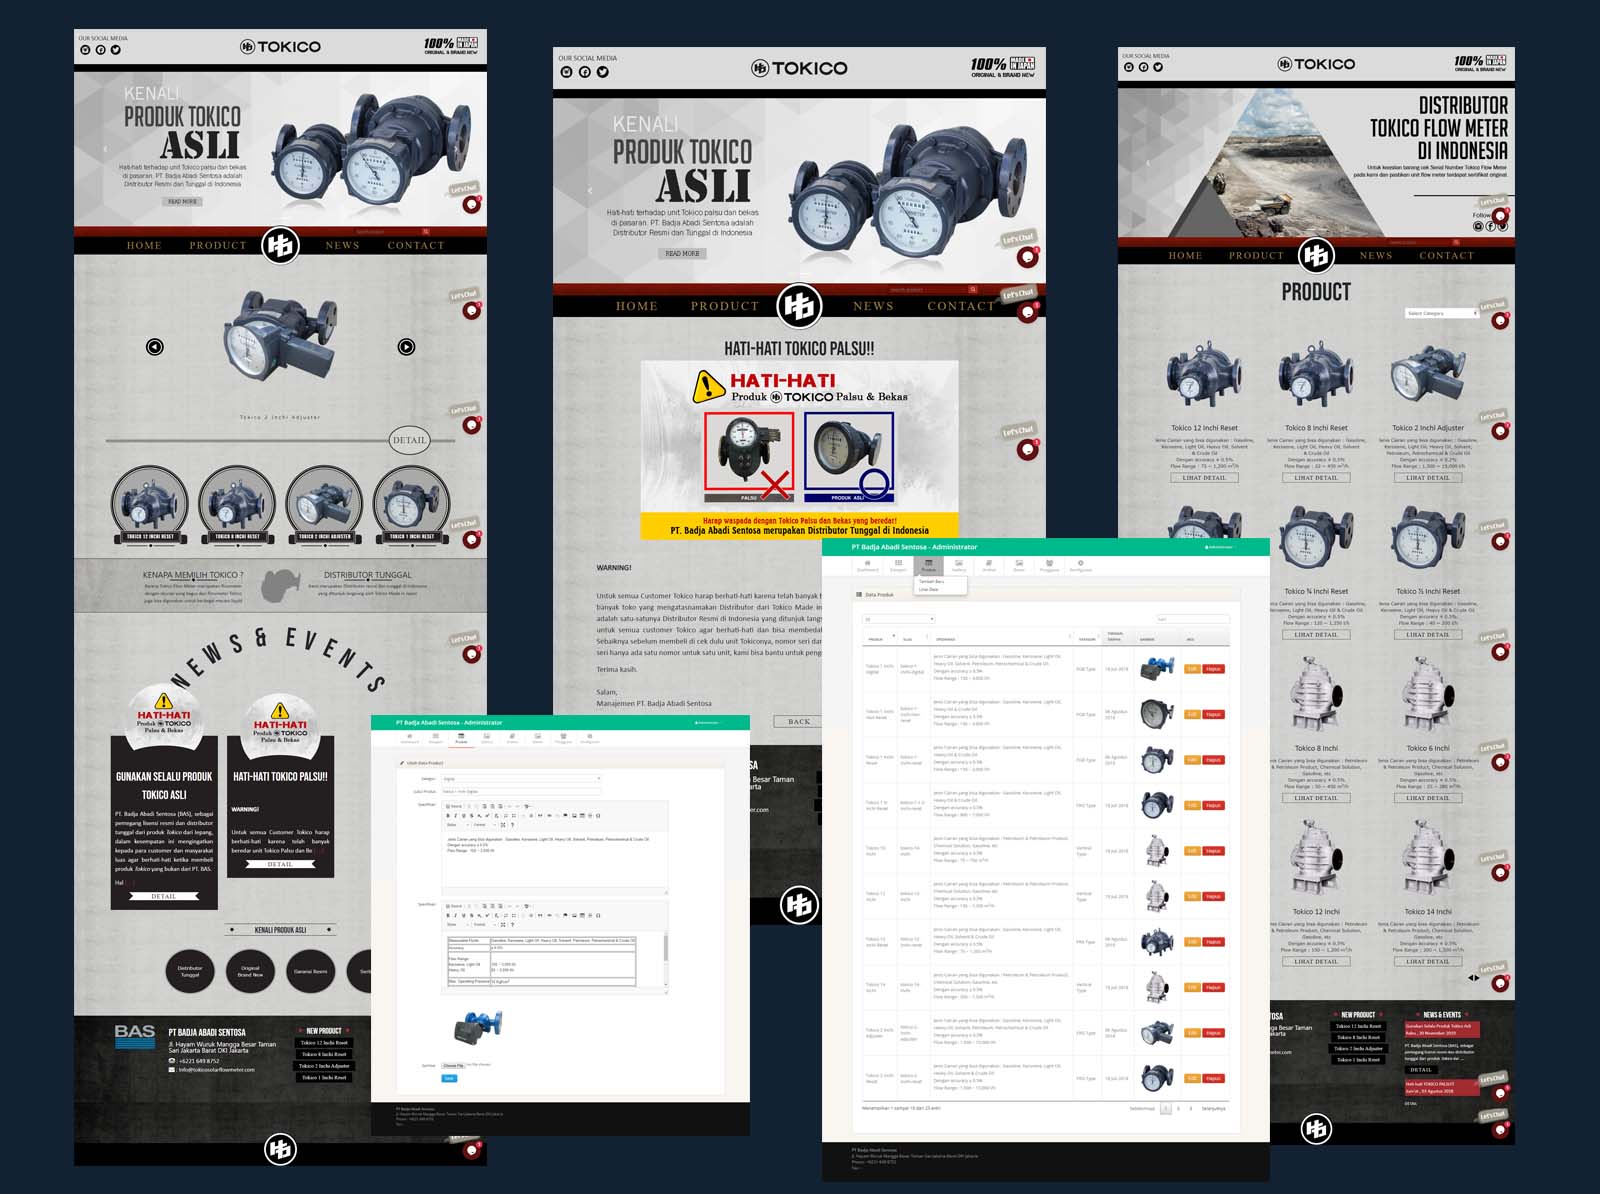Screen dimensions: 1600x1194
Task: Open the Kategori dropdown in the edit product form
Action: [521, 779]
